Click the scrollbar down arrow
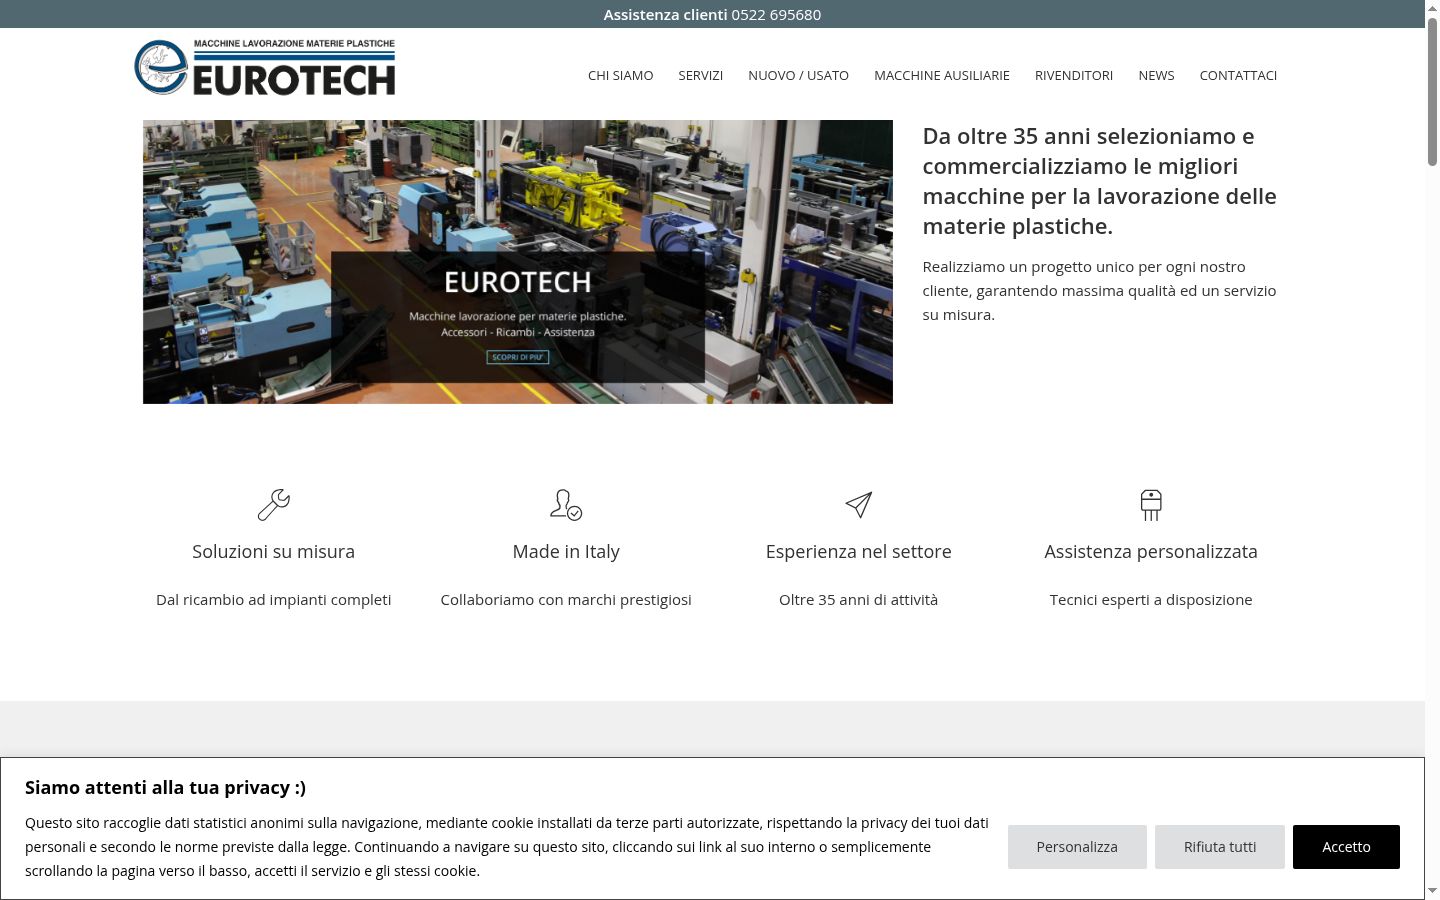The width and height of the screenshot is (1440, 900). pos(1432,890)
